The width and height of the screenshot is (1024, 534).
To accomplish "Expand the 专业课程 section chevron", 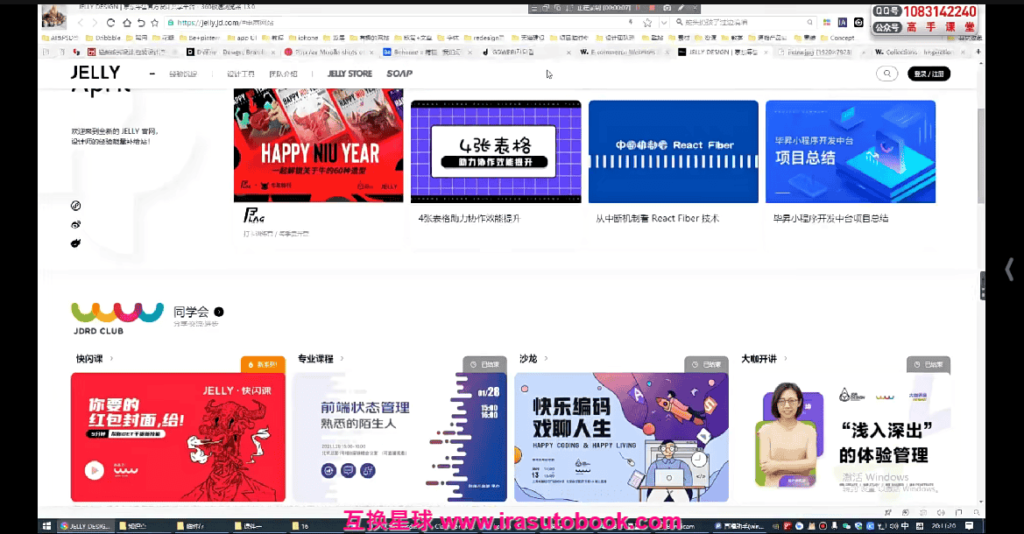I will tap(342, 358).
